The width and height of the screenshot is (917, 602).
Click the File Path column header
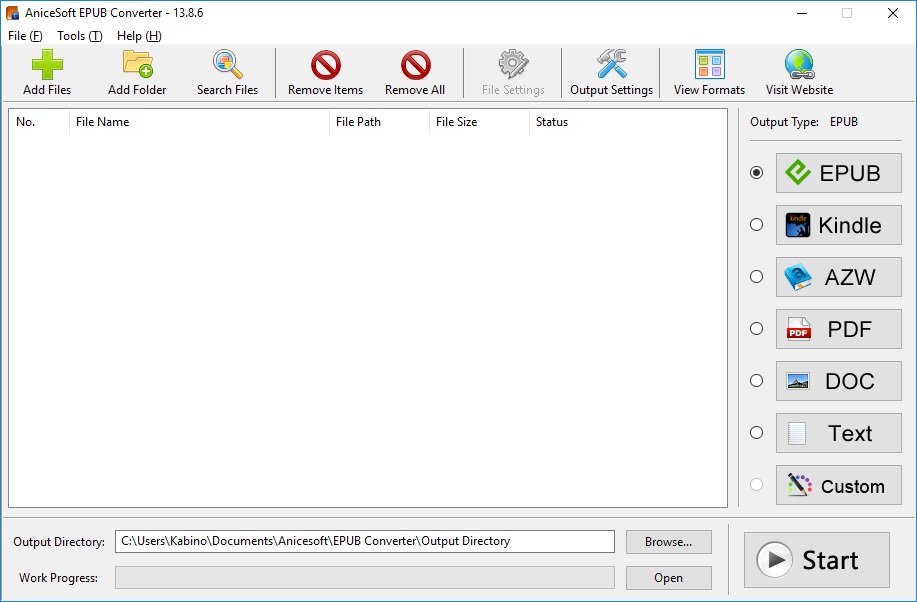tap(380, 122)
